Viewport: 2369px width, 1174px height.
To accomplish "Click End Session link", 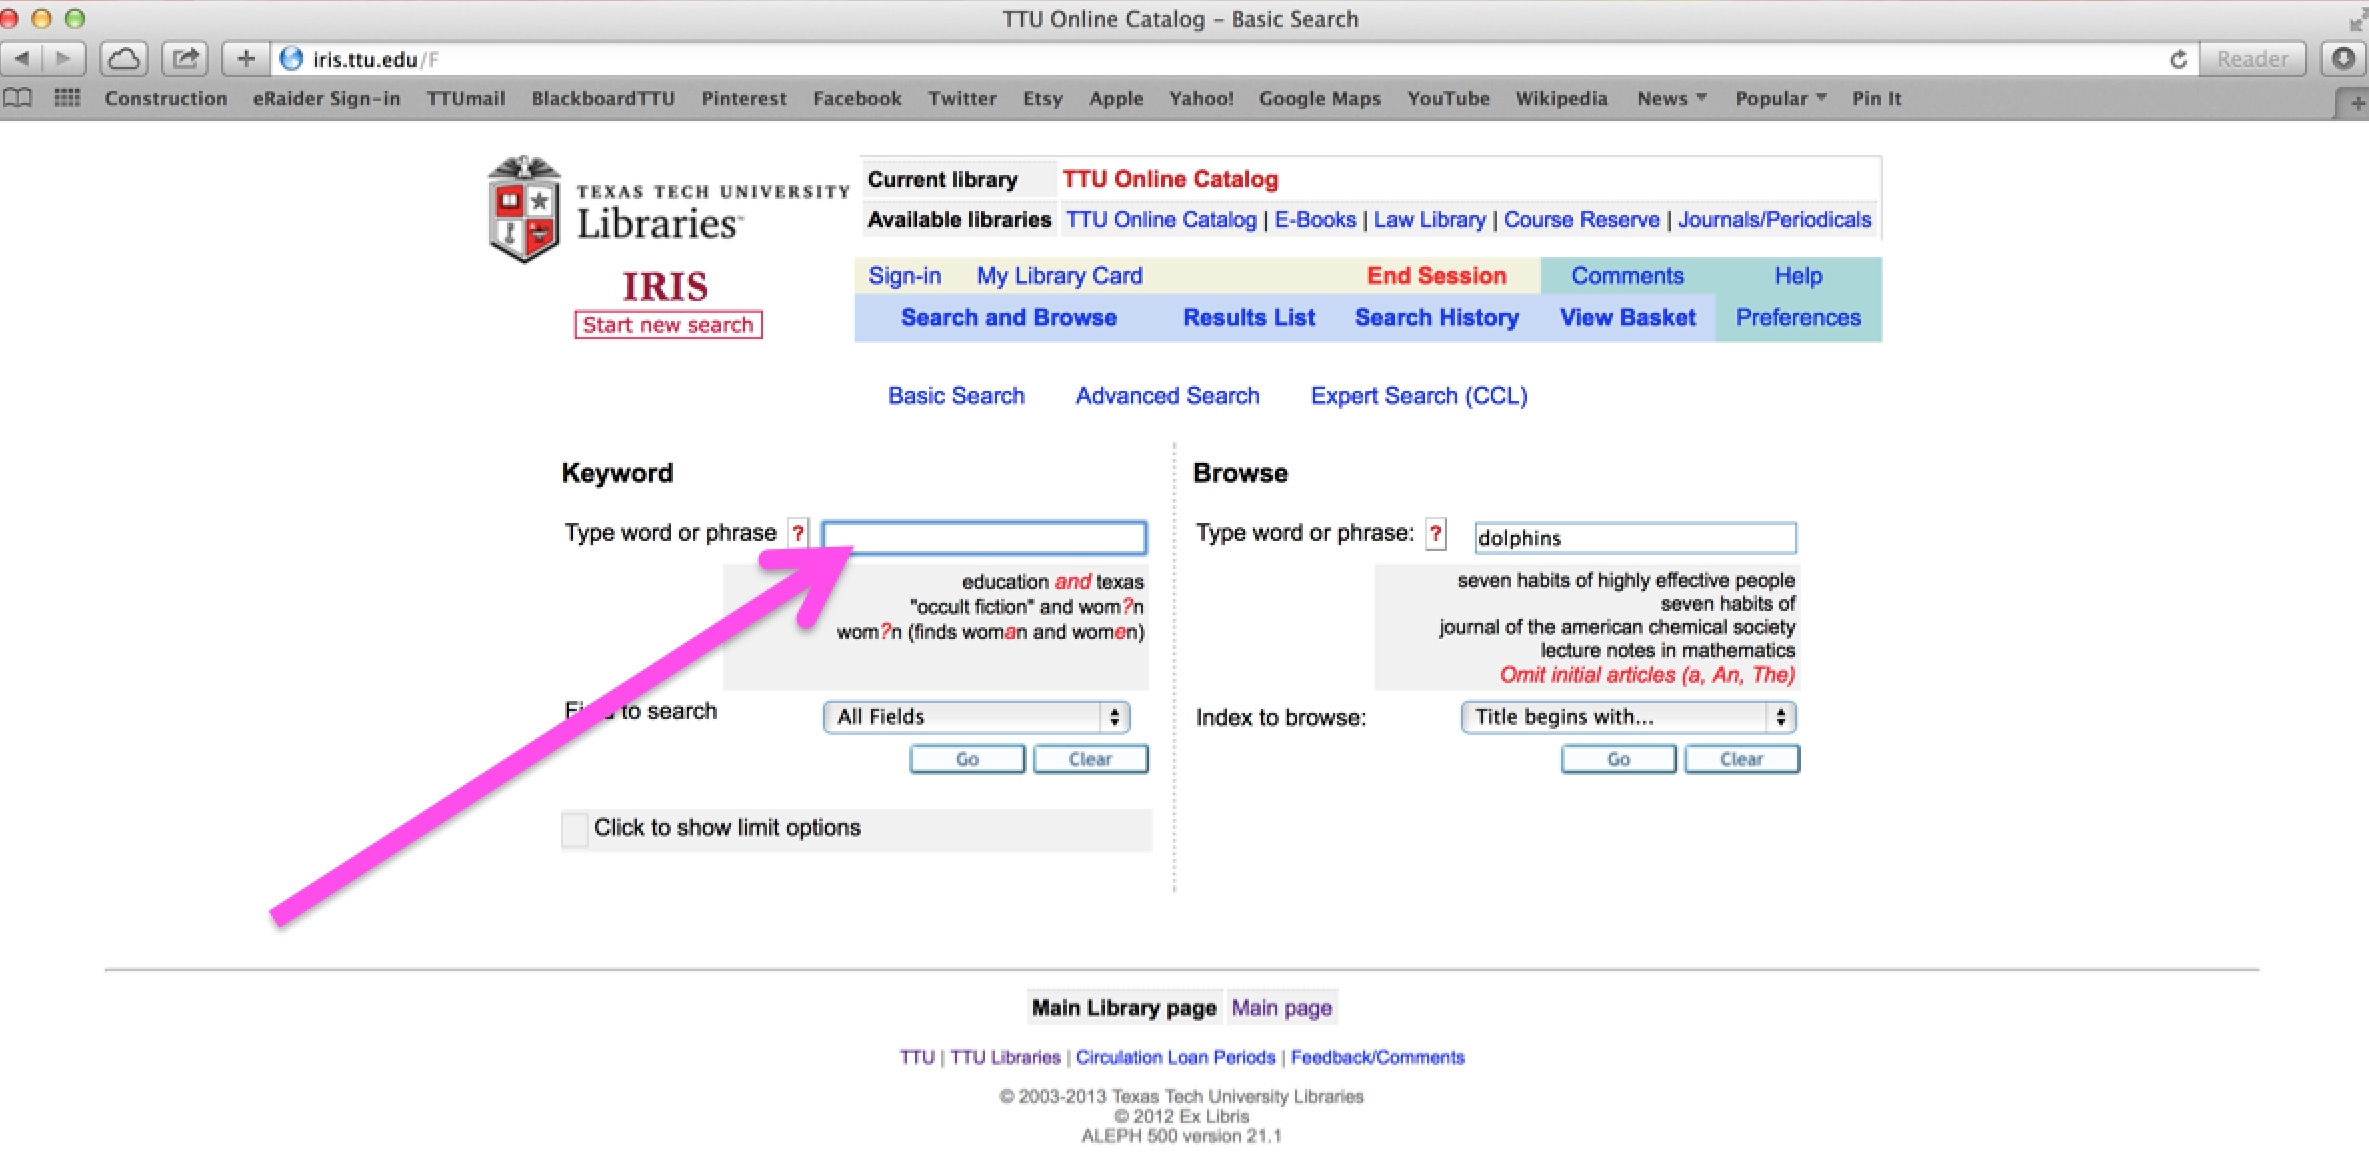I will [1436, 276].
